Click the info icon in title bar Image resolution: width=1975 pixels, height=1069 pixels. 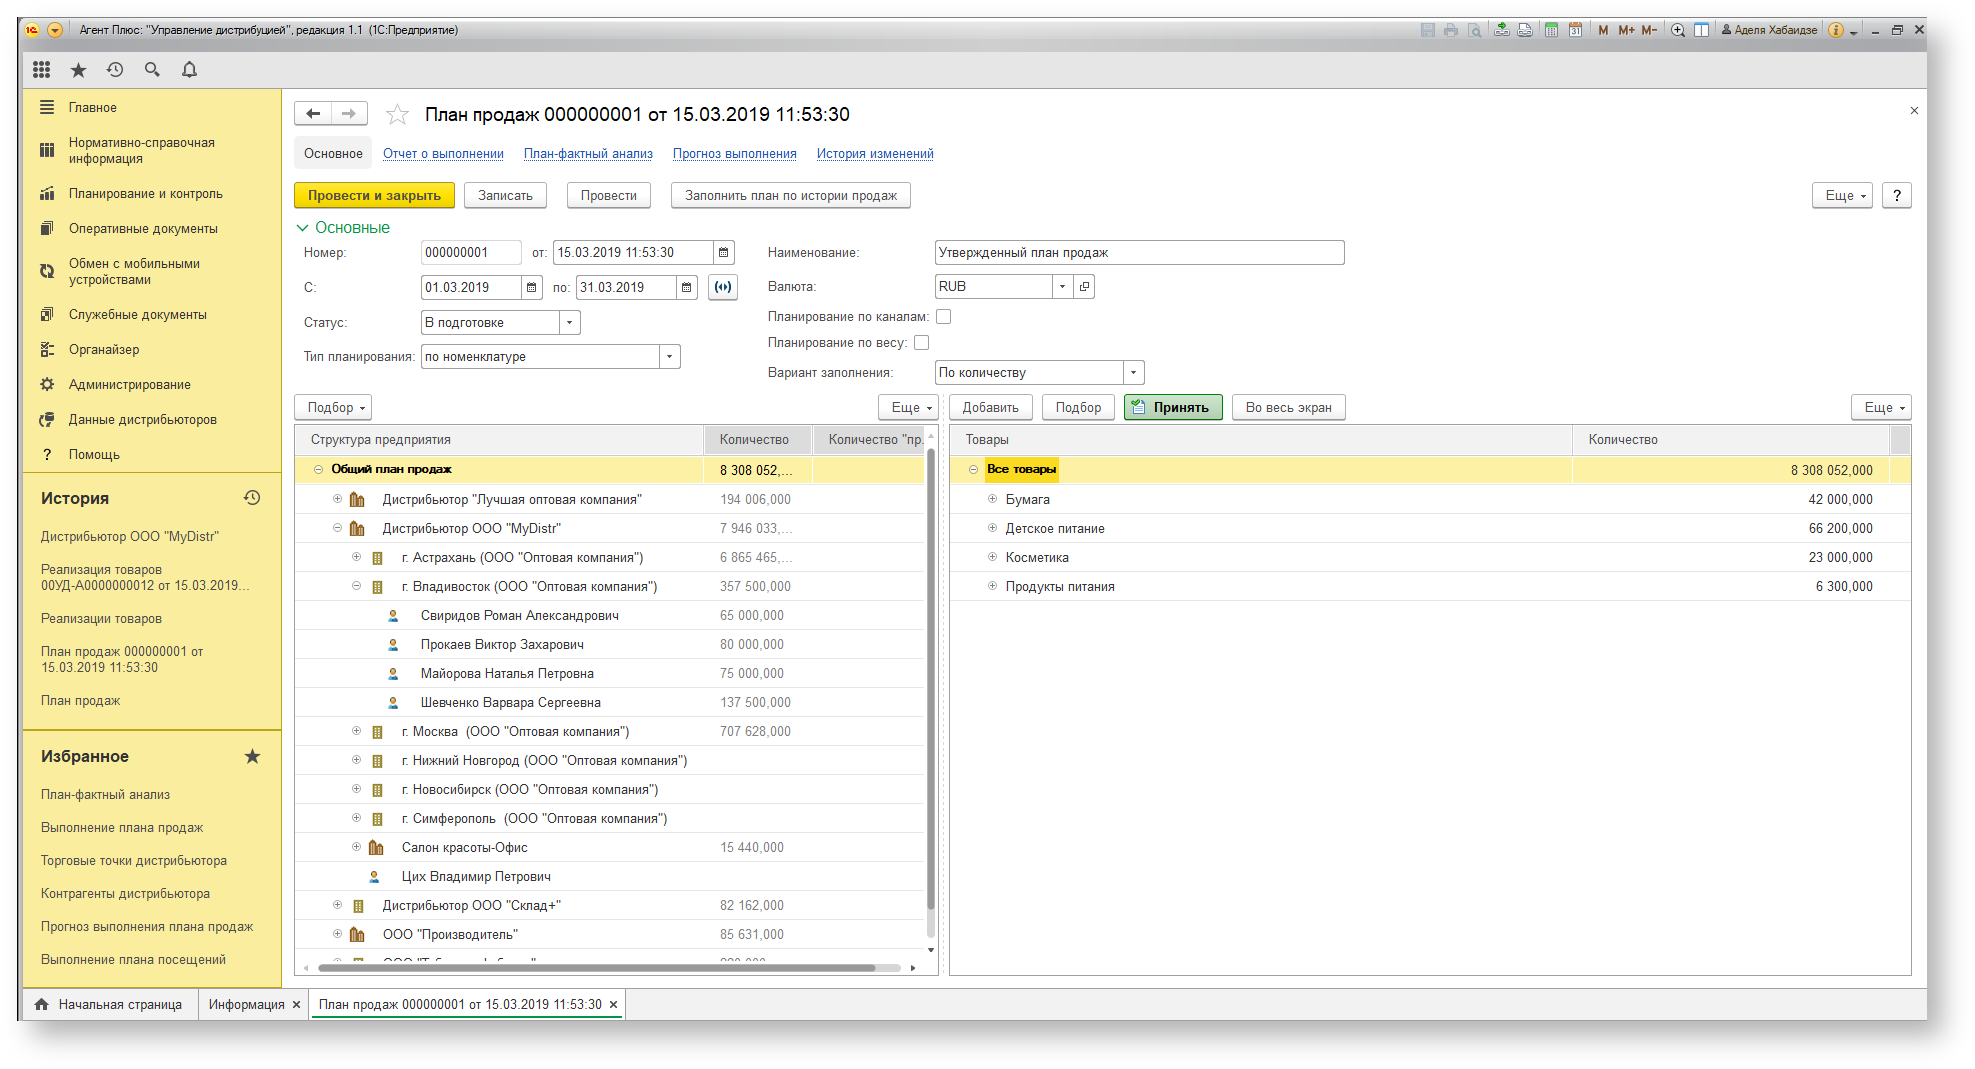click(x=1836, y=30)
